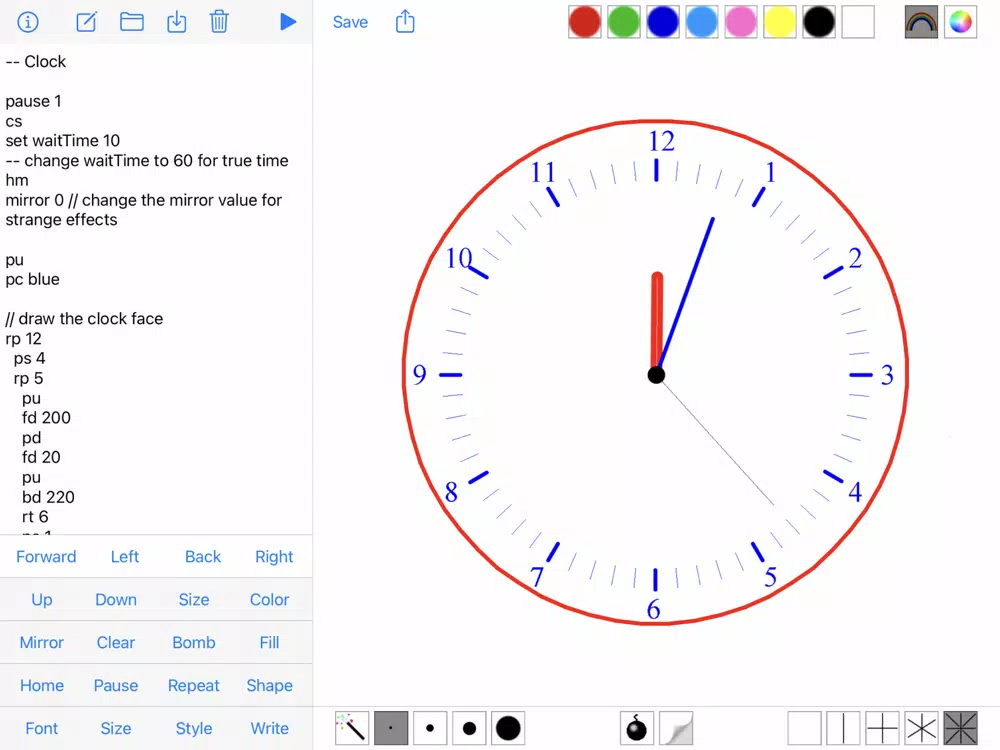Select the yellow color swatch
Image resolution: width=1000 pixels, height=750 pixels.
pos(779,22)
